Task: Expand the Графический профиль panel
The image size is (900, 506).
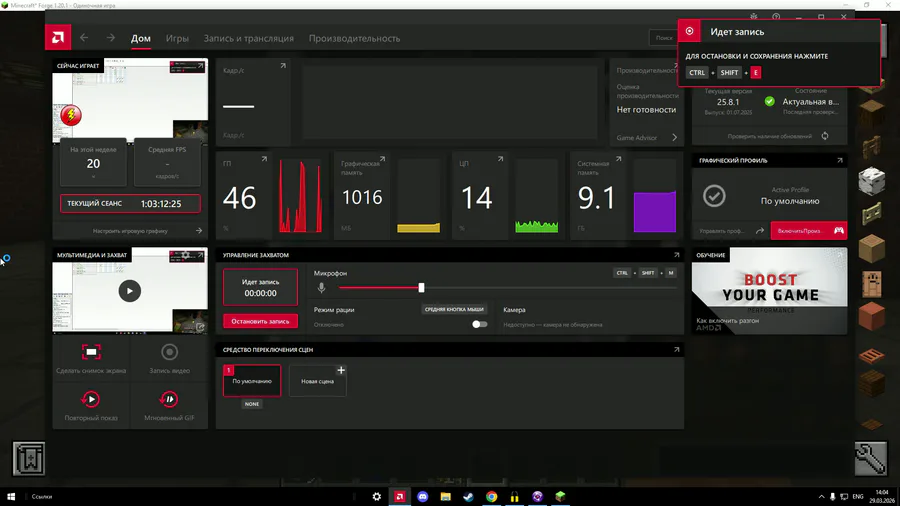Action: (x=839, y=161)
